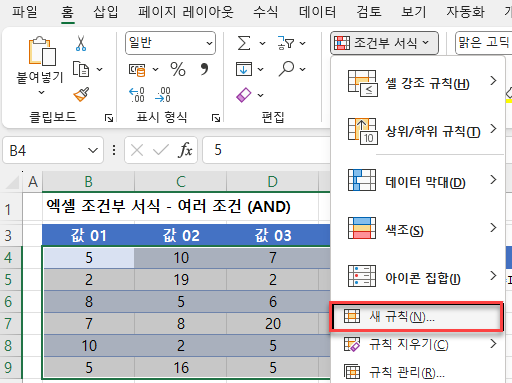Click the formula bar confirm checkmark

click(x=161, y=150)
